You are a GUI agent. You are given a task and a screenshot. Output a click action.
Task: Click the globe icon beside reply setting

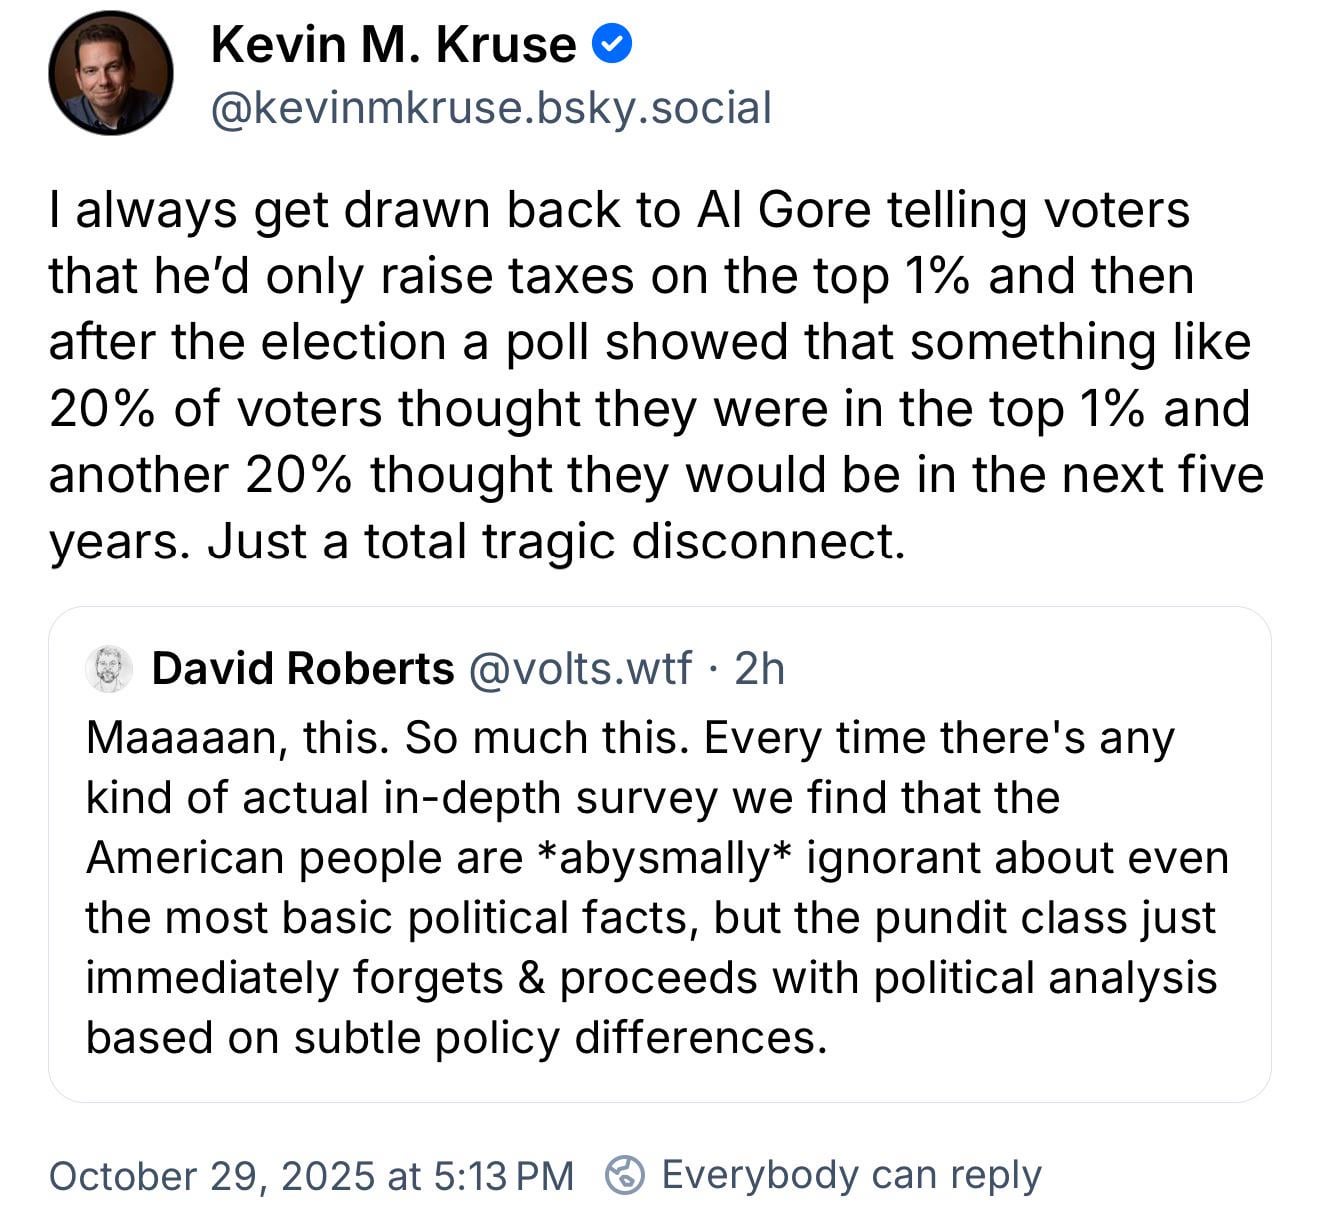point(625,1175)
